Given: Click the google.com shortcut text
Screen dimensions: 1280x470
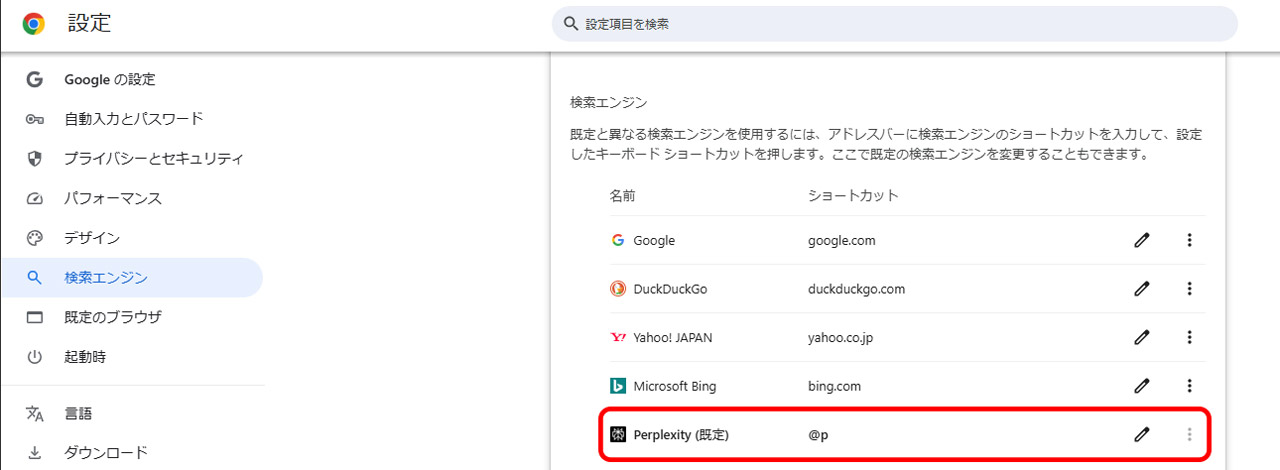Looking at the screenshot, I should pos(842,240).
